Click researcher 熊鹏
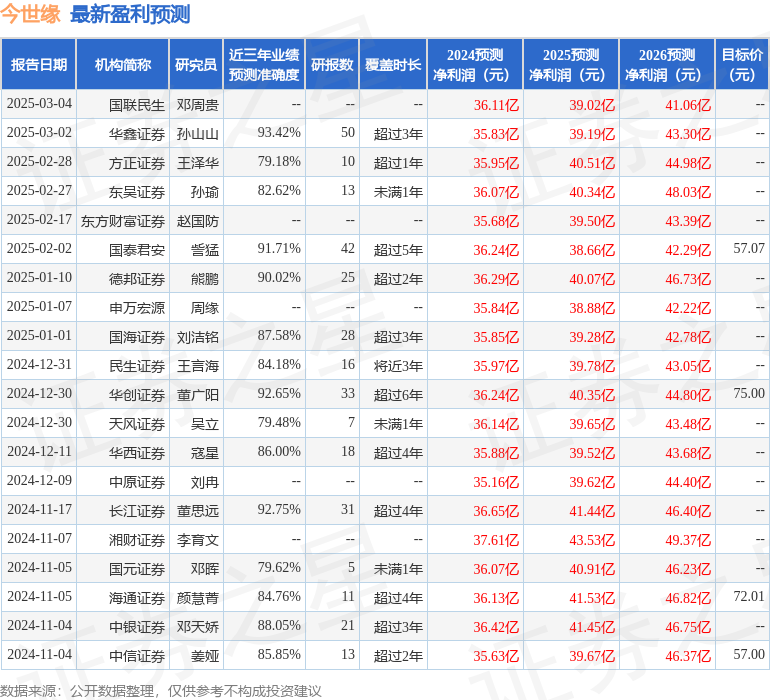Image resolution: width=770 pixels, height=700 pixels. point(205,279)
